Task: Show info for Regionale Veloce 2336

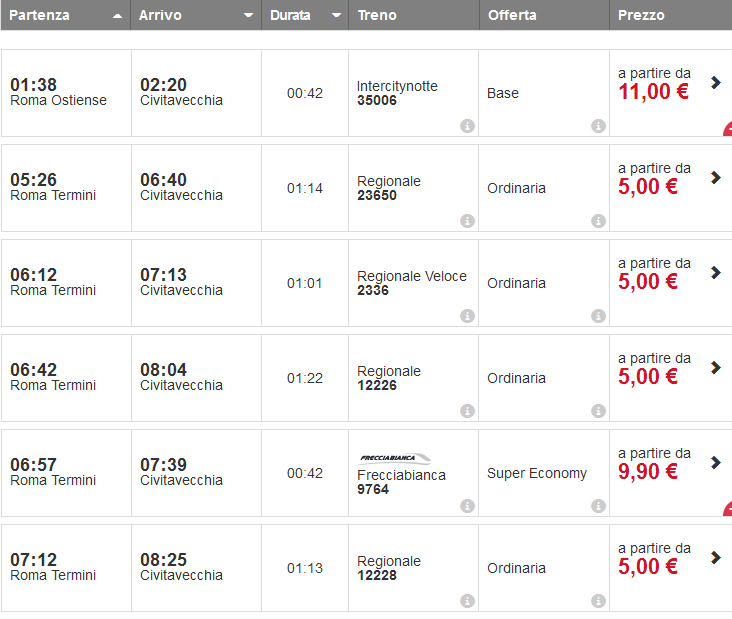Action: [x=467, y=316]
